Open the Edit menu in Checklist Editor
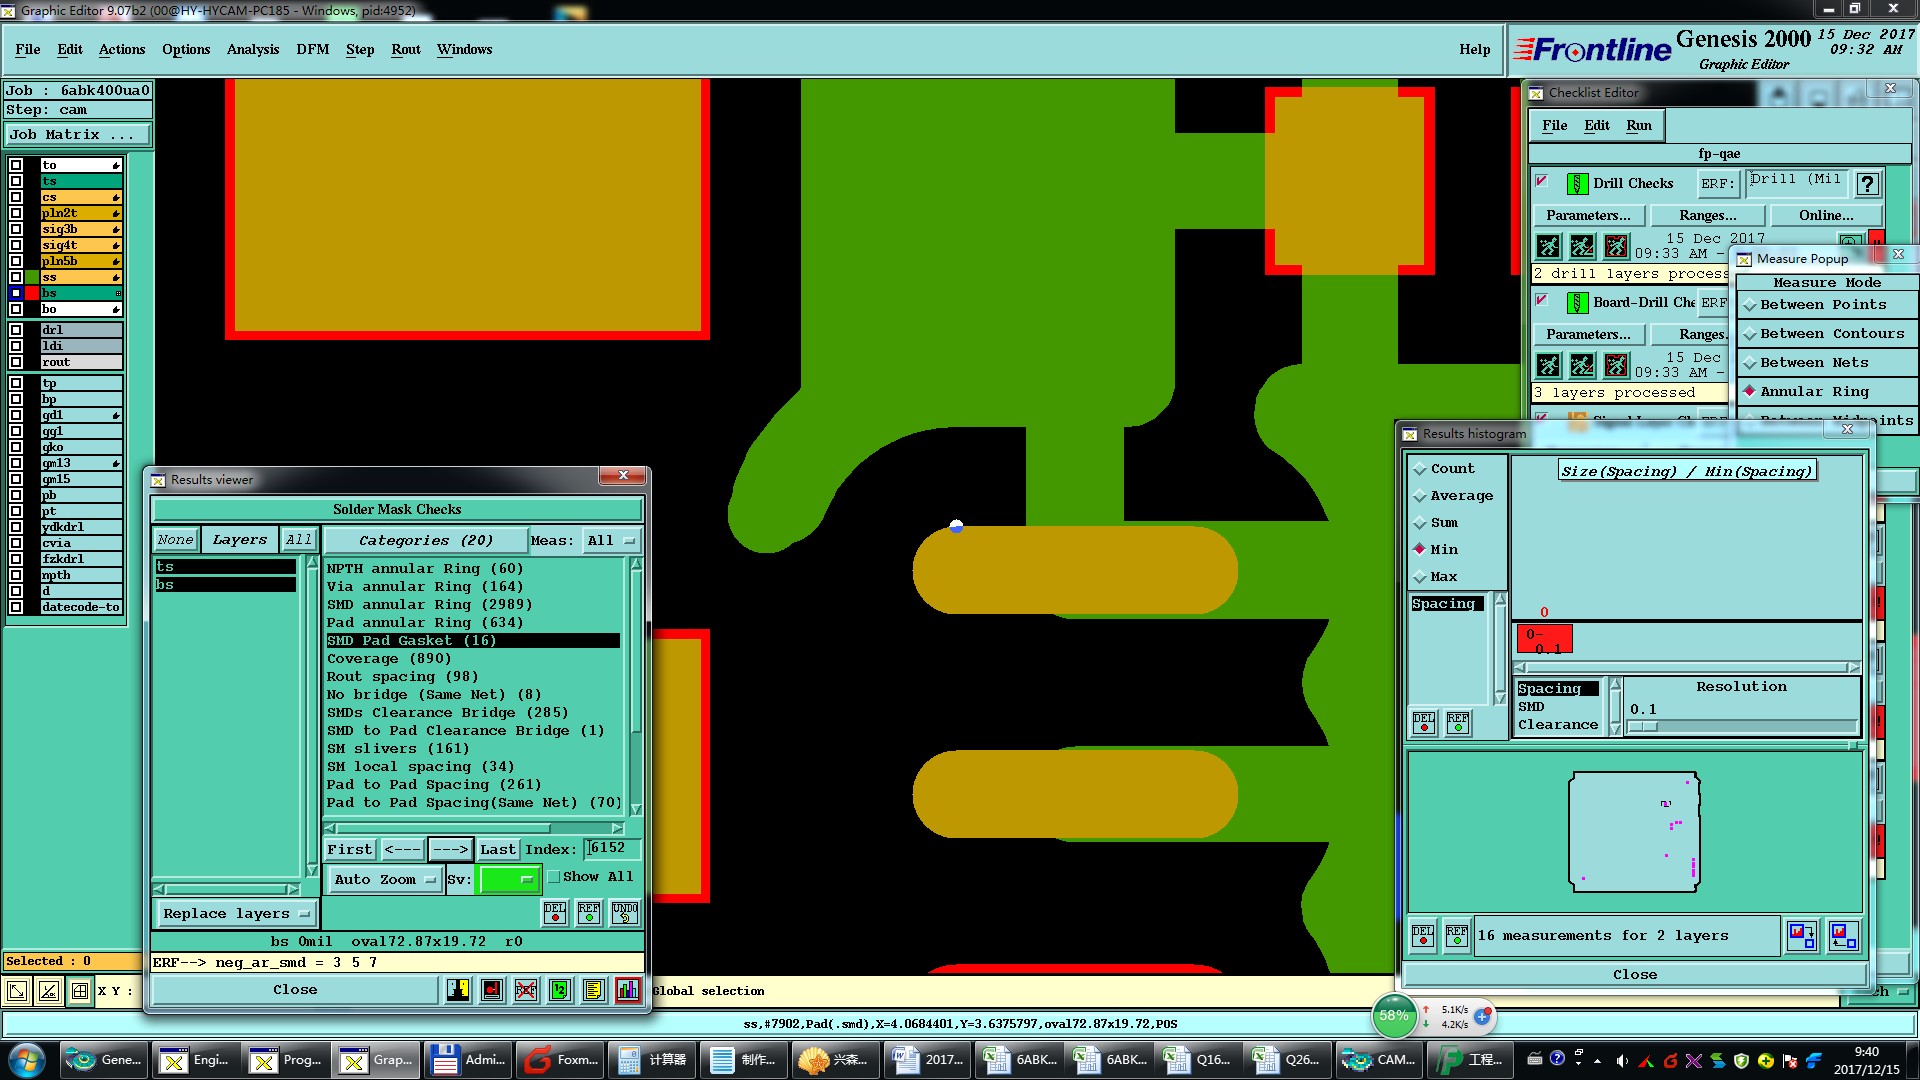Screen dimensions: 1920x1080 coord(1597,126)
